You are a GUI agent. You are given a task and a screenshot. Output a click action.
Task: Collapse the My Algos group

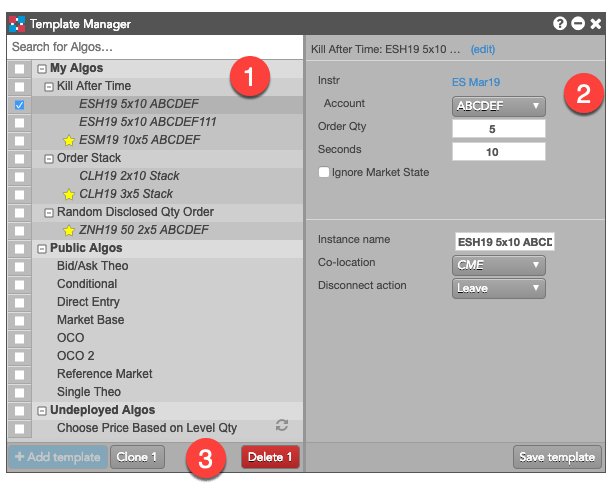[41, 69]
